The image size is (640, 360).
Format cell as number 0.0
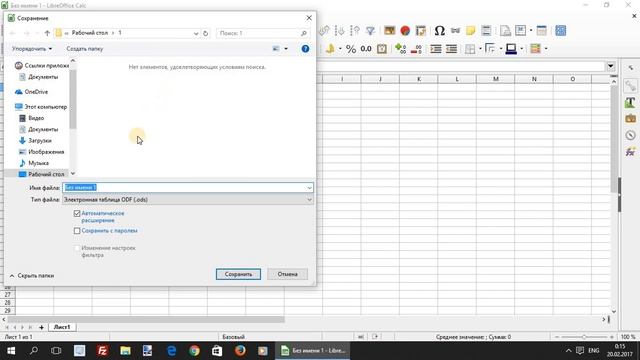(366, 49)
